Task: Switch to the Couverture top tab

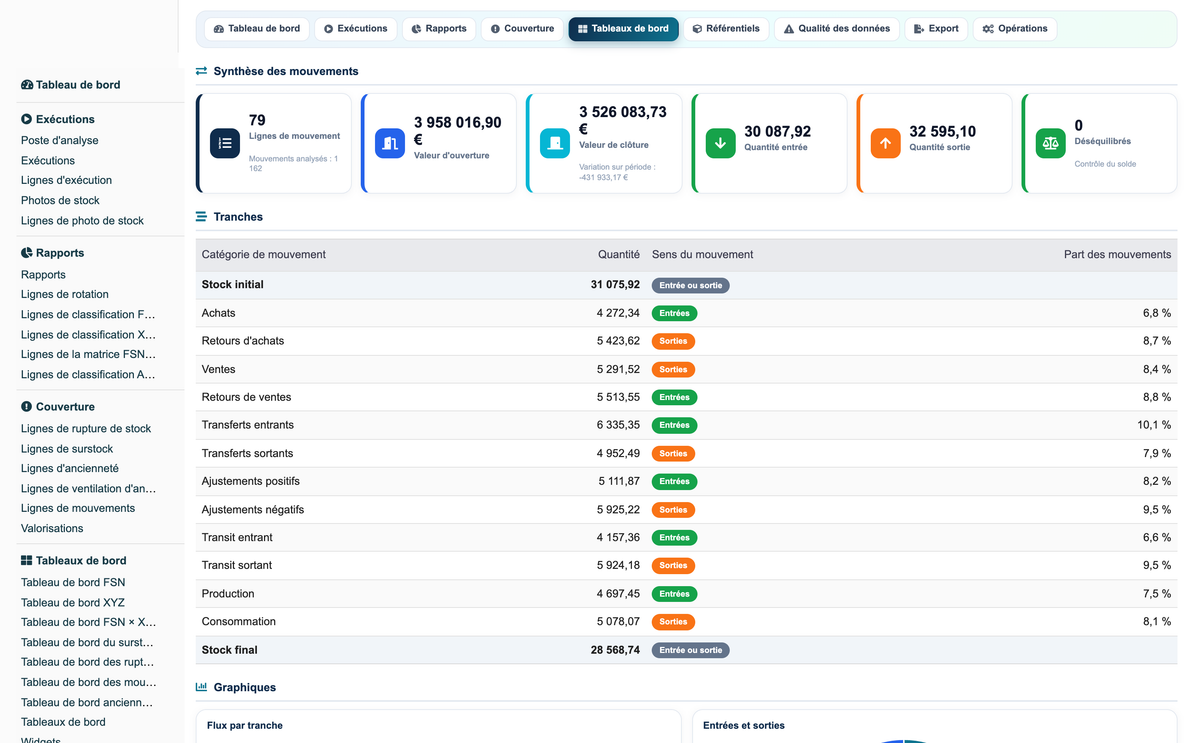Action: [522, 29]
